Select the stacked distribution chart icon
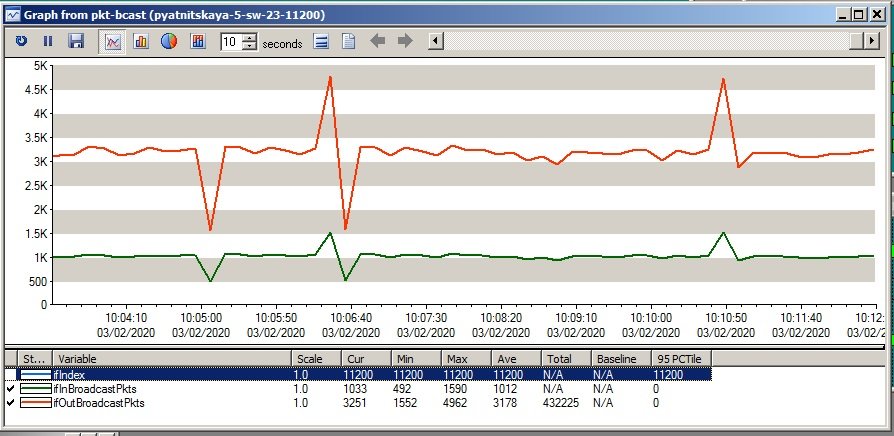 point(198,41)
